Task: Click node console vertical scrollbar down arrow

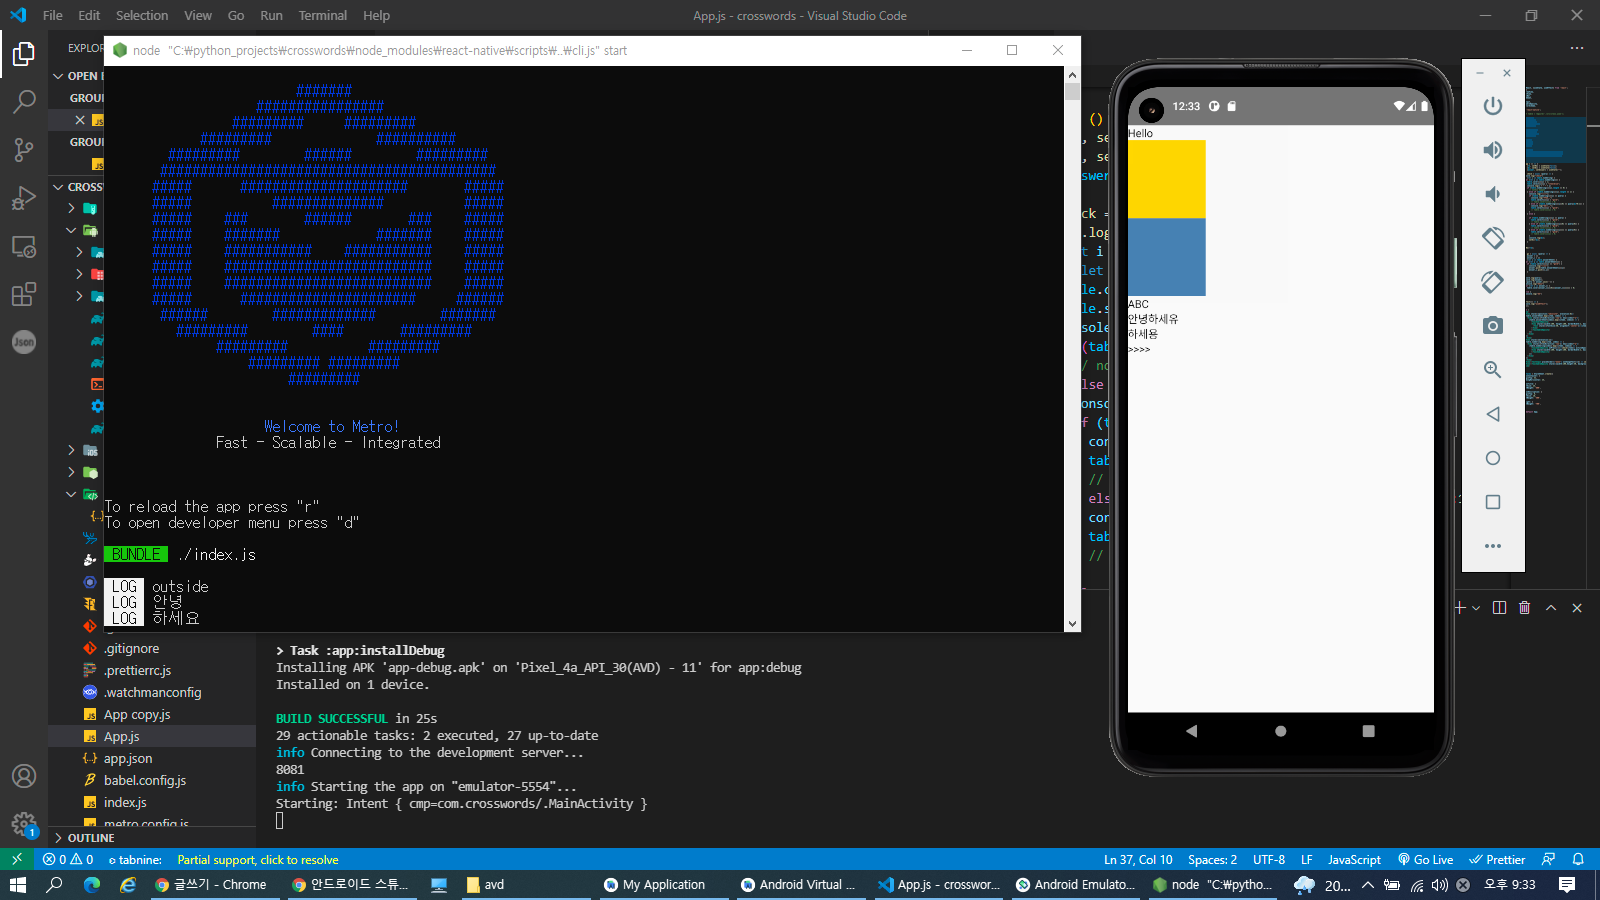Action: (1072, 623)
